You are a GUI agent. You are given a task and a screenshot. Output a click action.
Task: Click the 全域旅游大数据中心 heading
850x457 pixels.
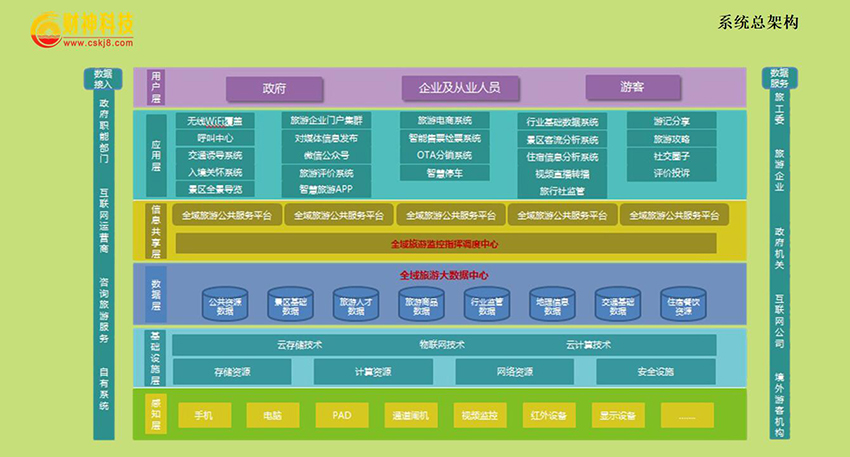coord(444,275)
